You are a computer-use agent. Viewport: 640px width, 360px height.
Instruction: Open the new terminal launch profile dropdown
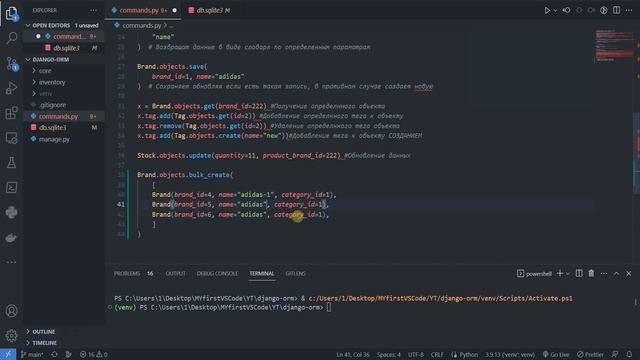pyautogui.click(x=567, y=274)
